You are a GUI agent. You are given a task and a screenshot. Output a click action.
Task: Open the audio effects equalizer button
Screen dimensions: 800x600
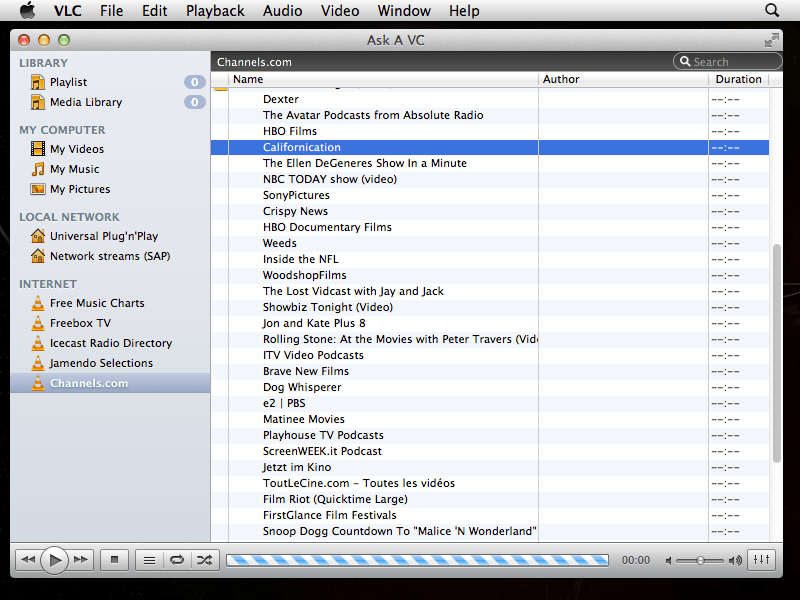[x=761, y=560]
